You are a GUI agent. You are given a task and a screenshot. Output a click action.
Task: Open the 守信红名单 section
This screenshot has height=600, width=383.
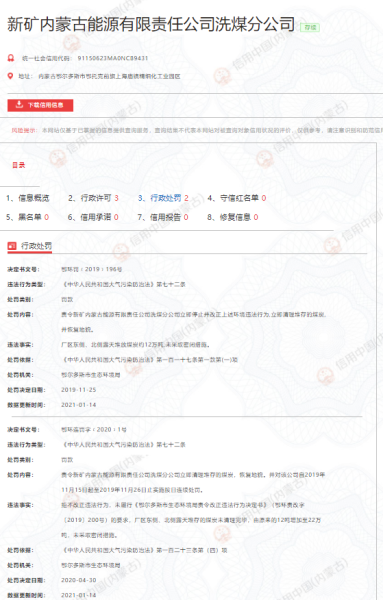[x=237, y=198]
